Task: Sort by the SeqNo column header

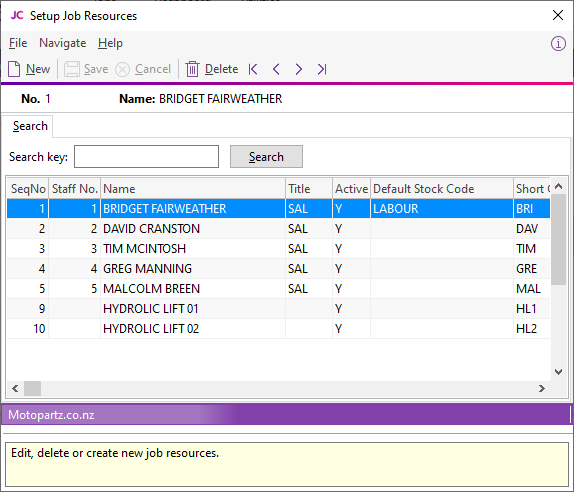Action: click(x=28, y=189)
